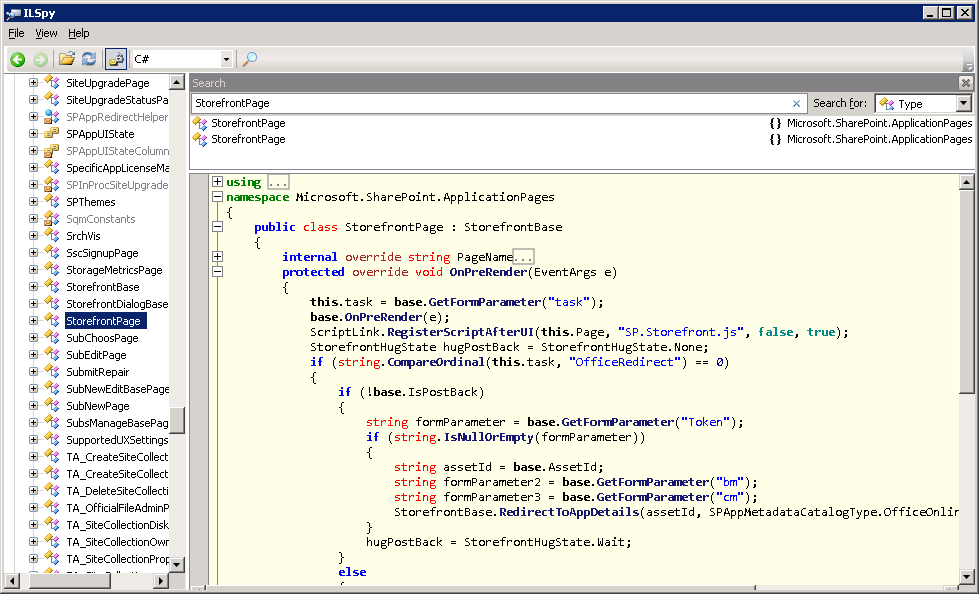Select SPThemes in the tree

(91, 202)
